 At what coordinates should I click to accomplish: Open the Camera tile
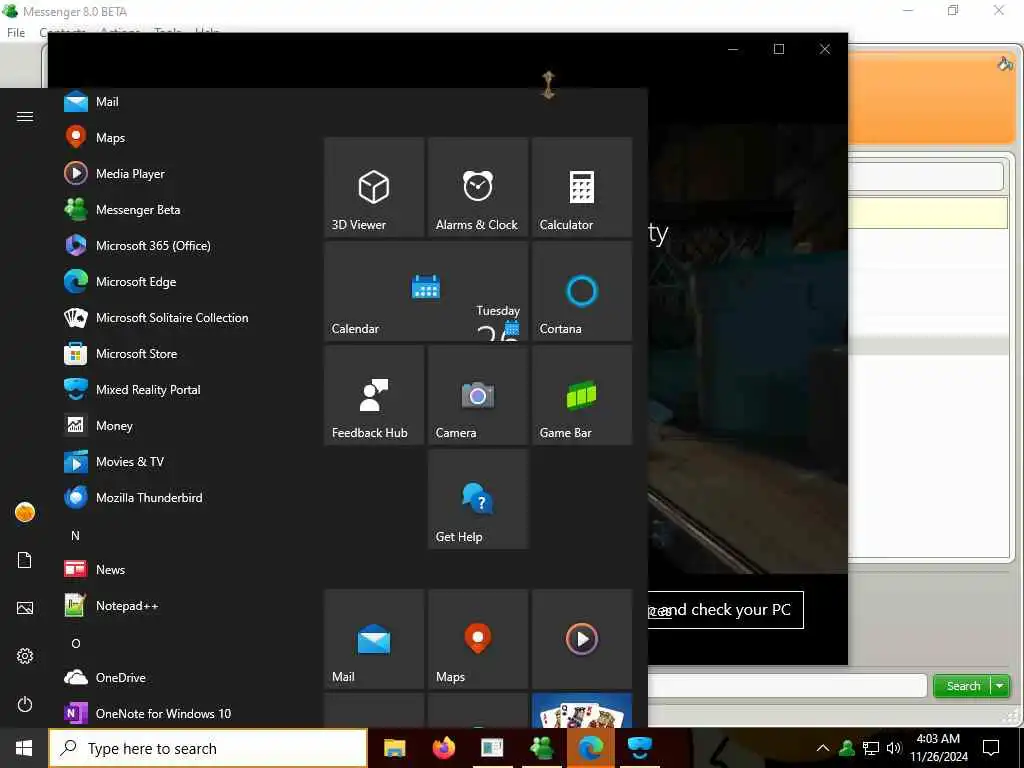pyautogui.click(x=478, y=394)
